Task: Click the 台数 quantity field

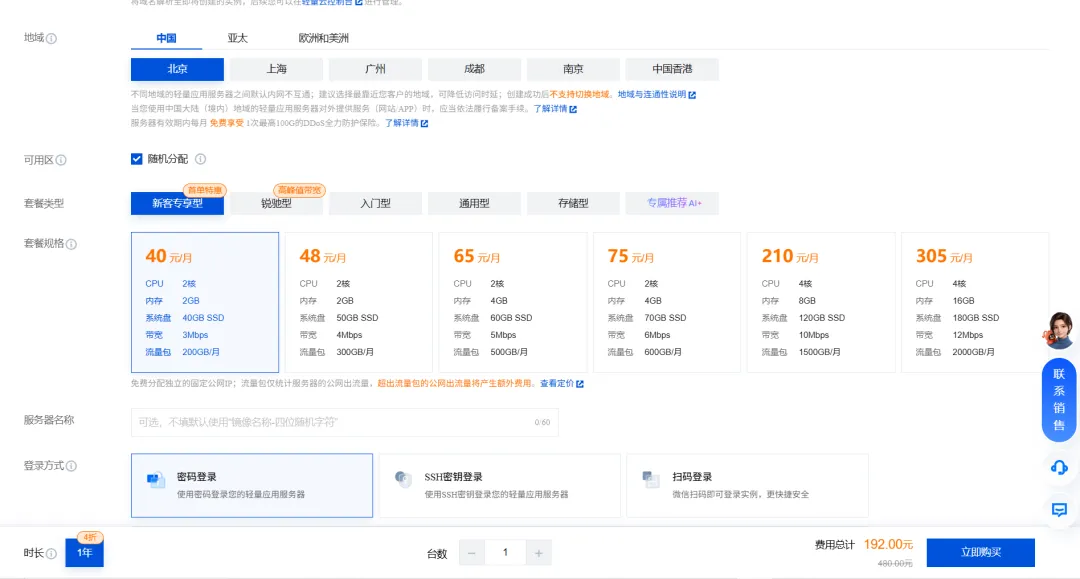Action: pos(505,553)
